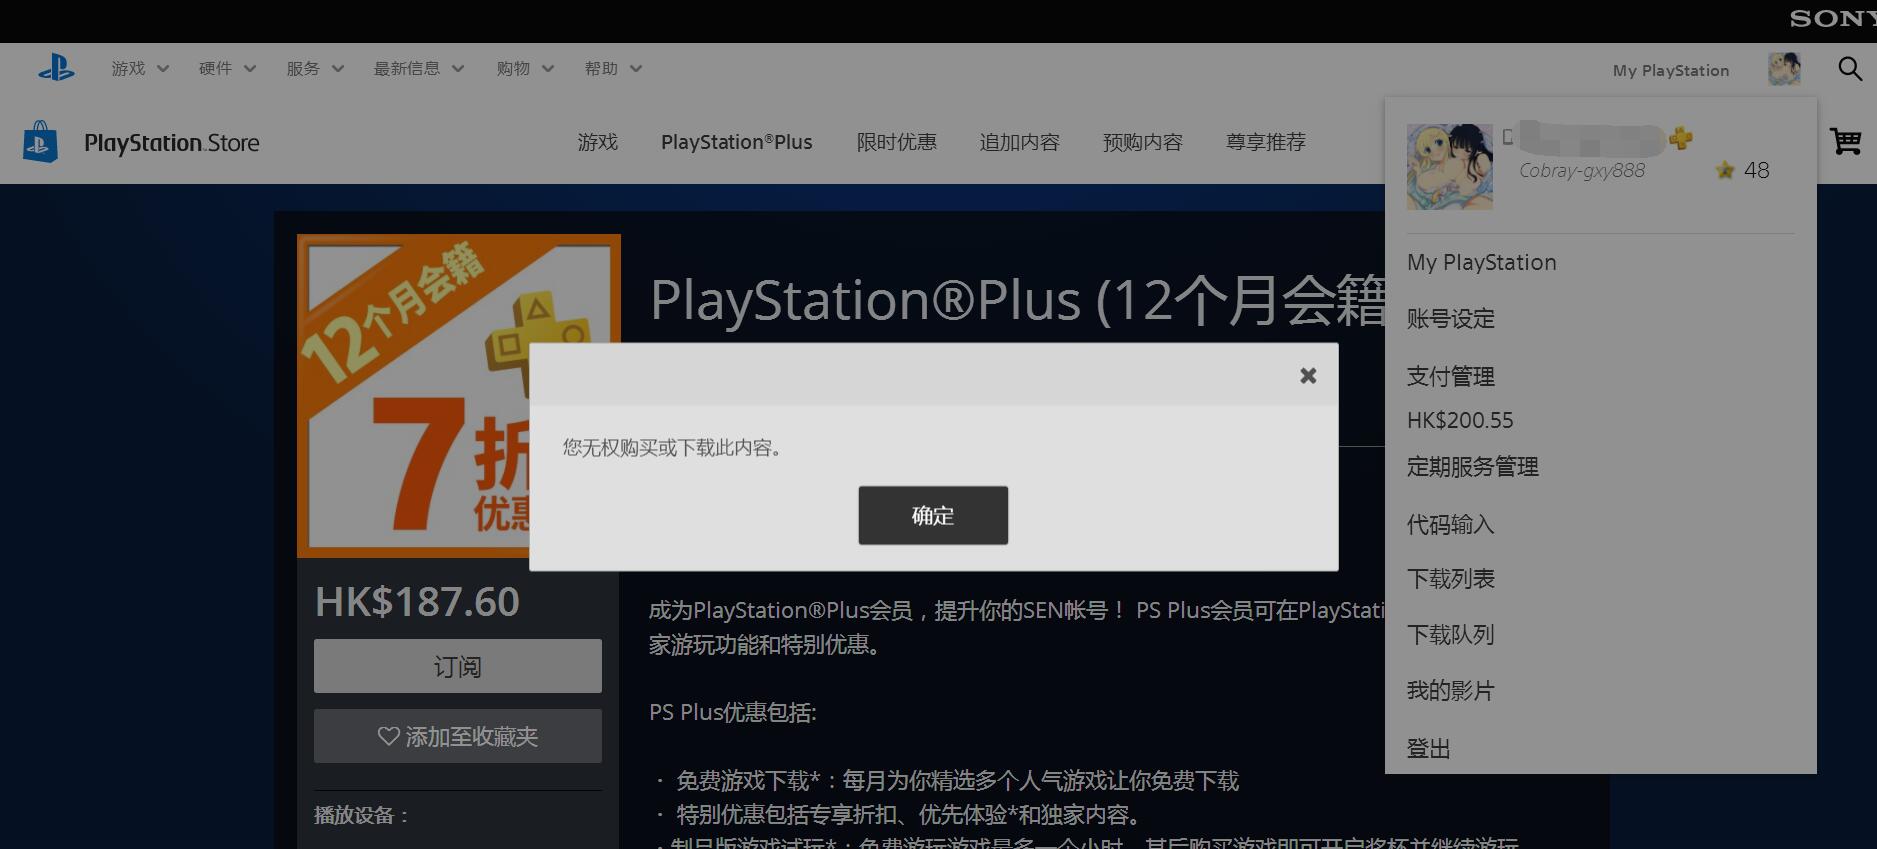Viewport: 1877px width, 849px height.
Task: Select 代码输入 from account menu
Action: click(x=1450, y=524)
